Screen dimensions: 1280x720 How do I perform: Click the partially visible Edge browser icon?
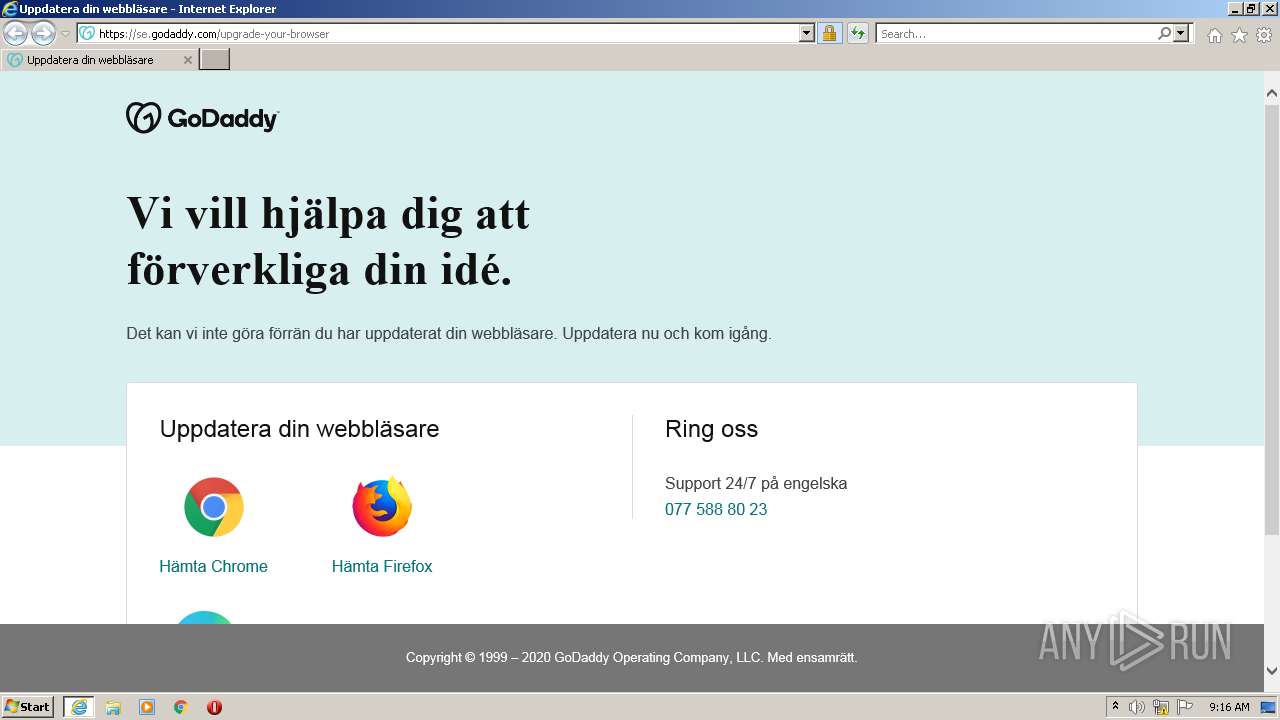[x=204, y=617]
